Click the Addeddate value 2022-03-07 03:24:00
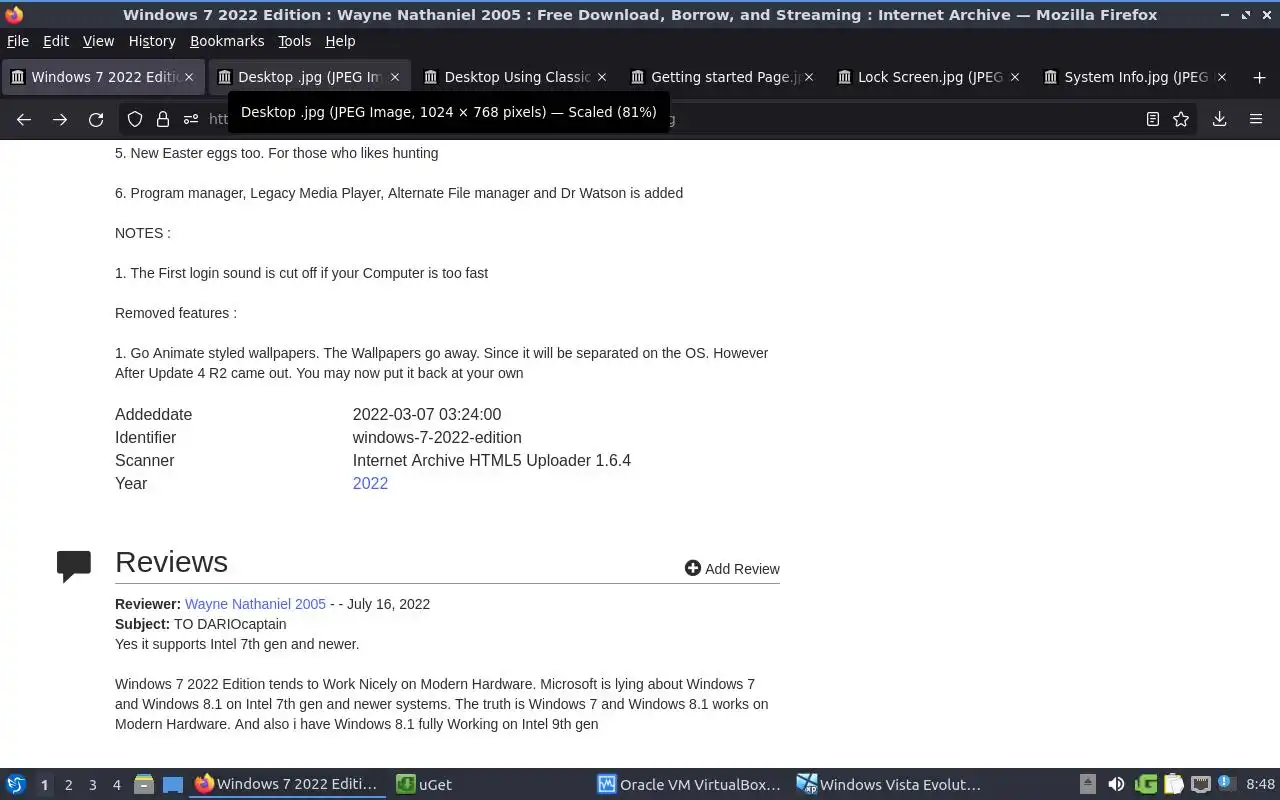The width and height of the screenshot is (1280, 800). point(427,414)
